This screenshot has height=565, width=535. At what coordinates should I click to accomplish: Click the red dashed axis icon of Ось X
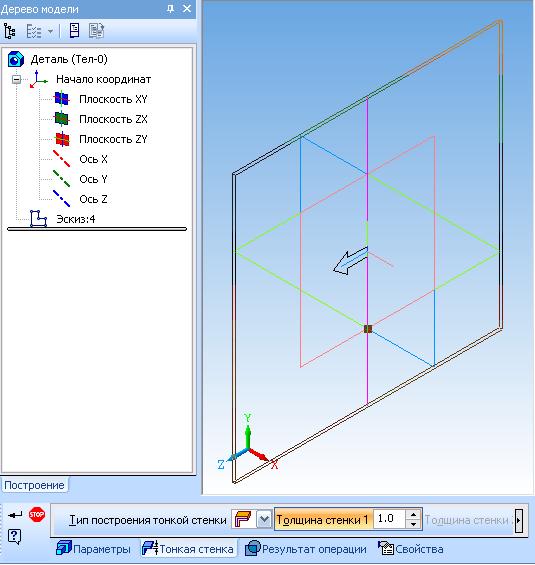coord(61,159)
